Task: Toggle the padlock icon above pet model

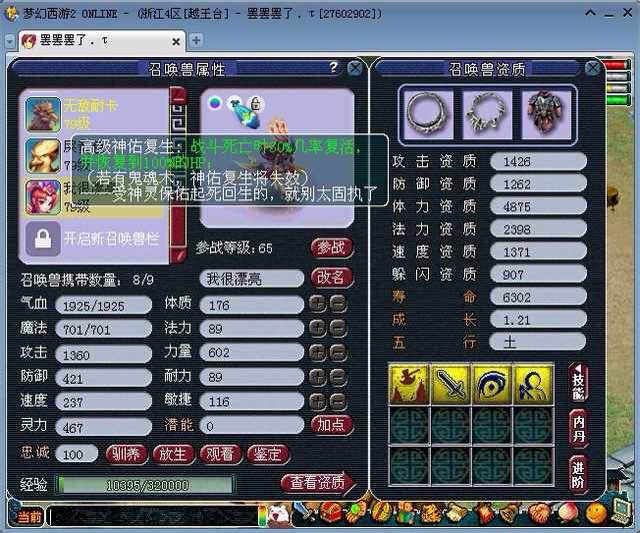Action: [x=256, y=104]
